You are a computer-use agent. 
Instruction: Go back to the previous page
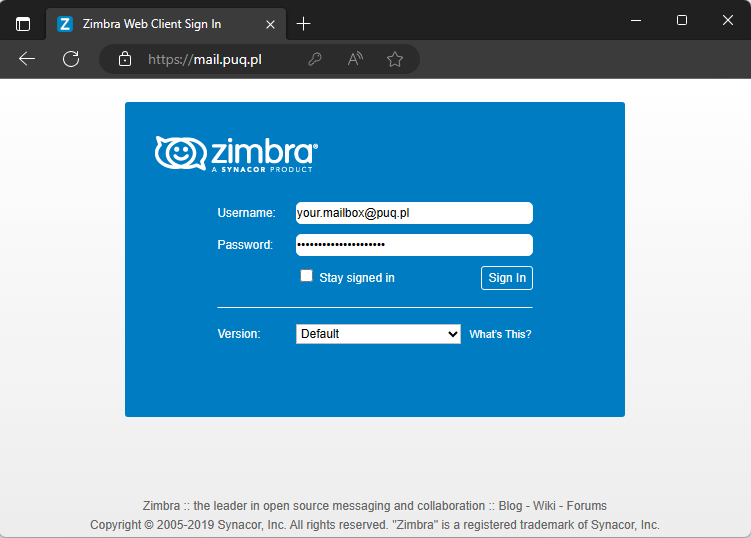click(27, 59)
